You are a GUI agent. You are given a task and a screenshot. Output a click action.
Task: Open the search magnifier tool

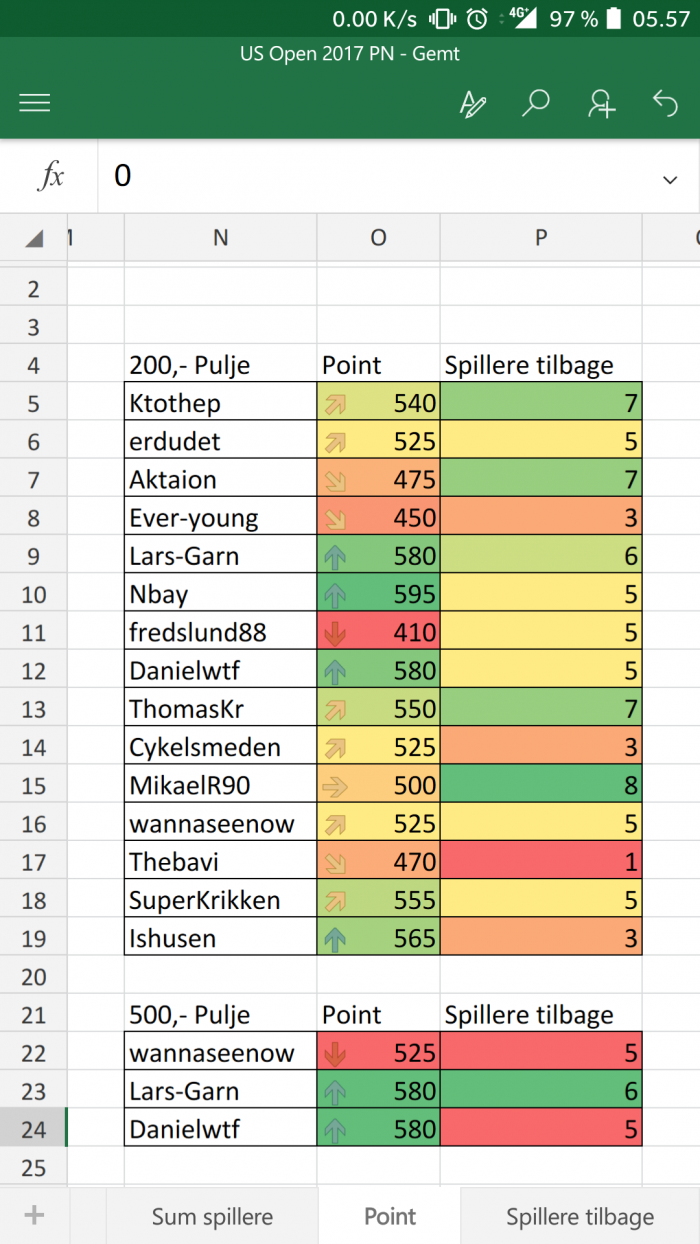pos(537,102)
